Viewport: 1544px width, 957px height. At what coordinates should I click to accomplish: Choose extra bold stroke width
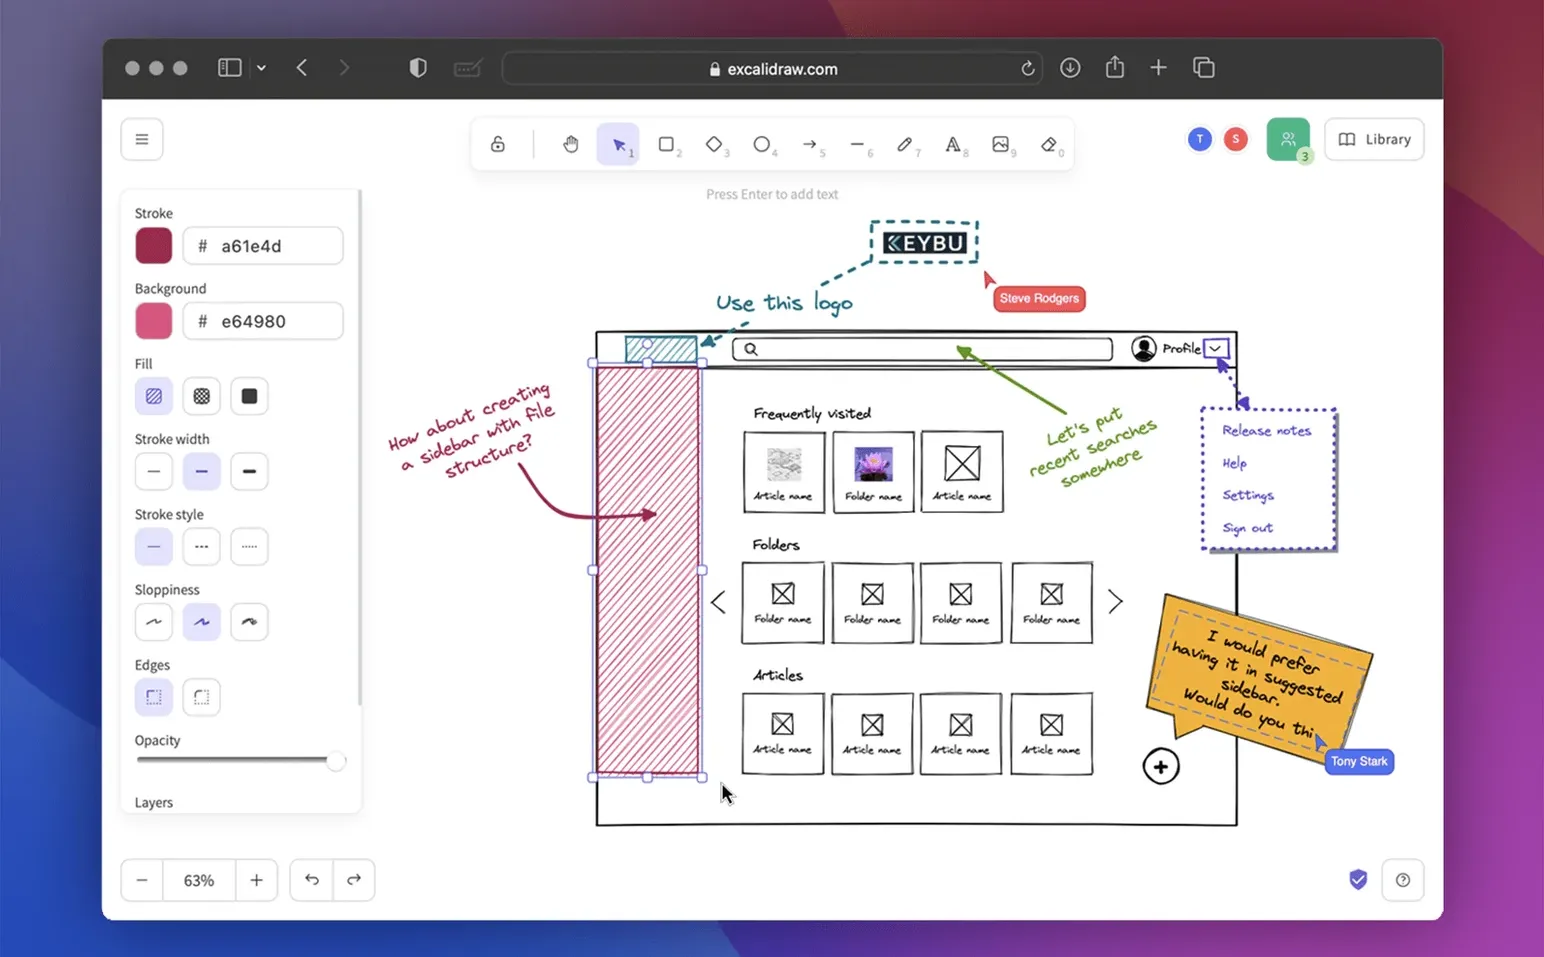(x=250, y=471)
